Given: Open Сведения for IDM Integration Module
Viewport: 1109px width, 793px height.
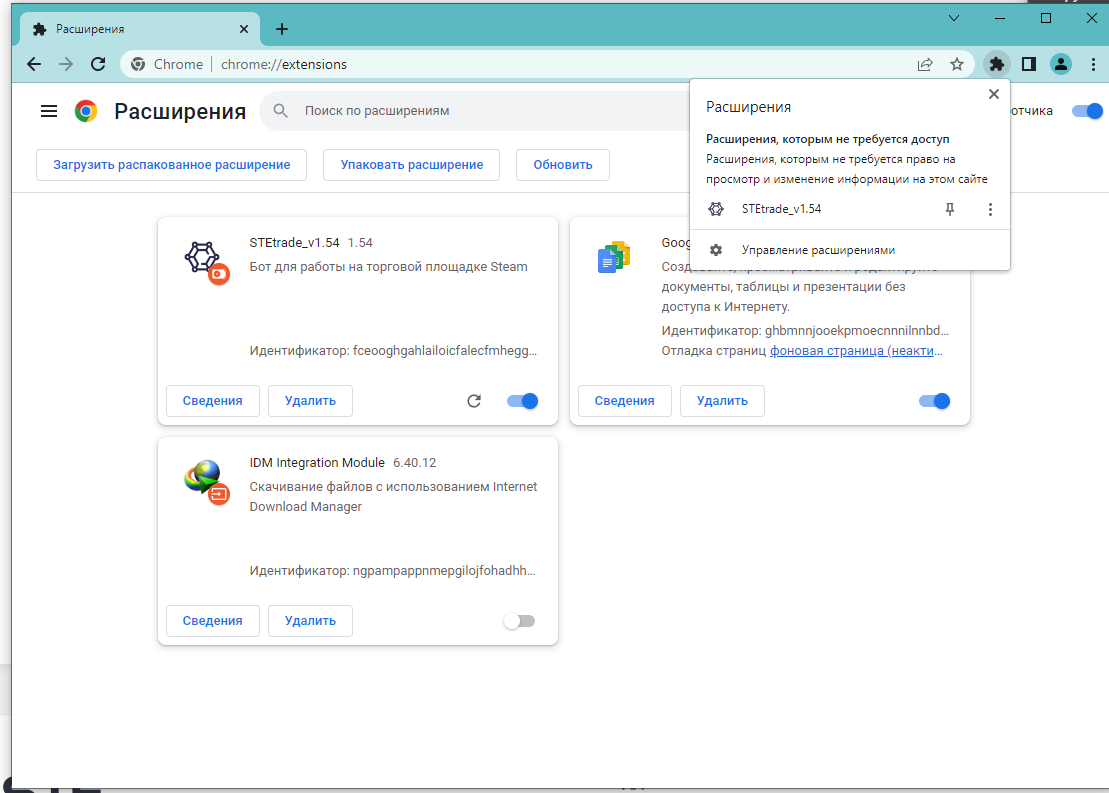Looking at the screenshot, I should [213, 621].
